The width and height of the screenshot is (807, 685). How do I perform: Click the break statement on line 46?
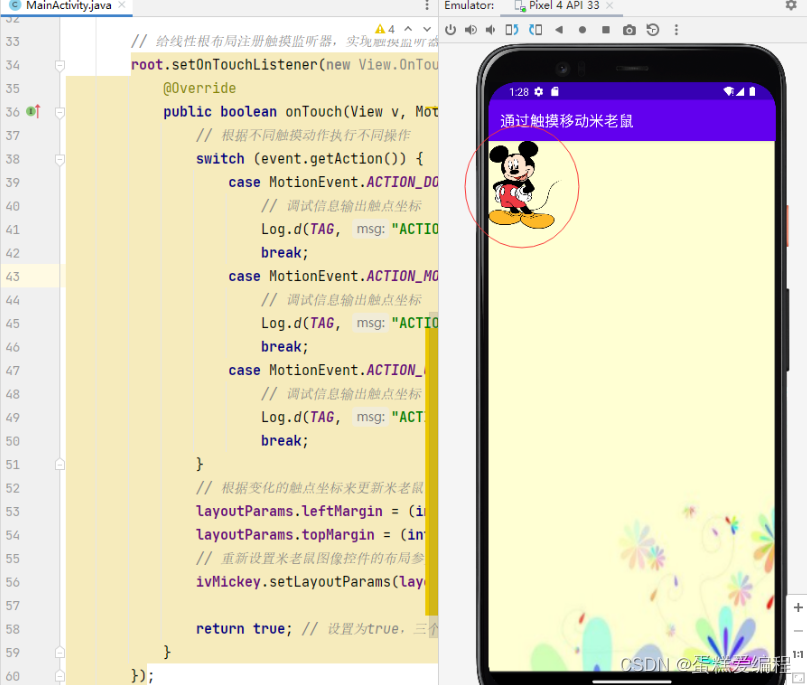coord(285,347)
